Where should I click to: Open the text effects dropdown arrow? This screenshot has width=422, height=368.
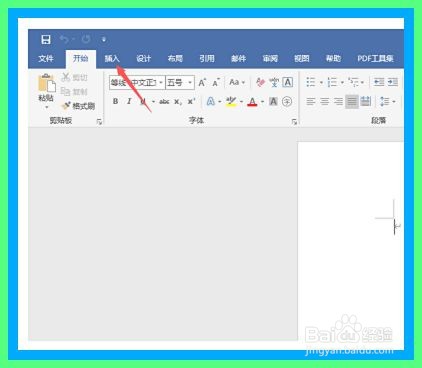(x=220, y=102)
